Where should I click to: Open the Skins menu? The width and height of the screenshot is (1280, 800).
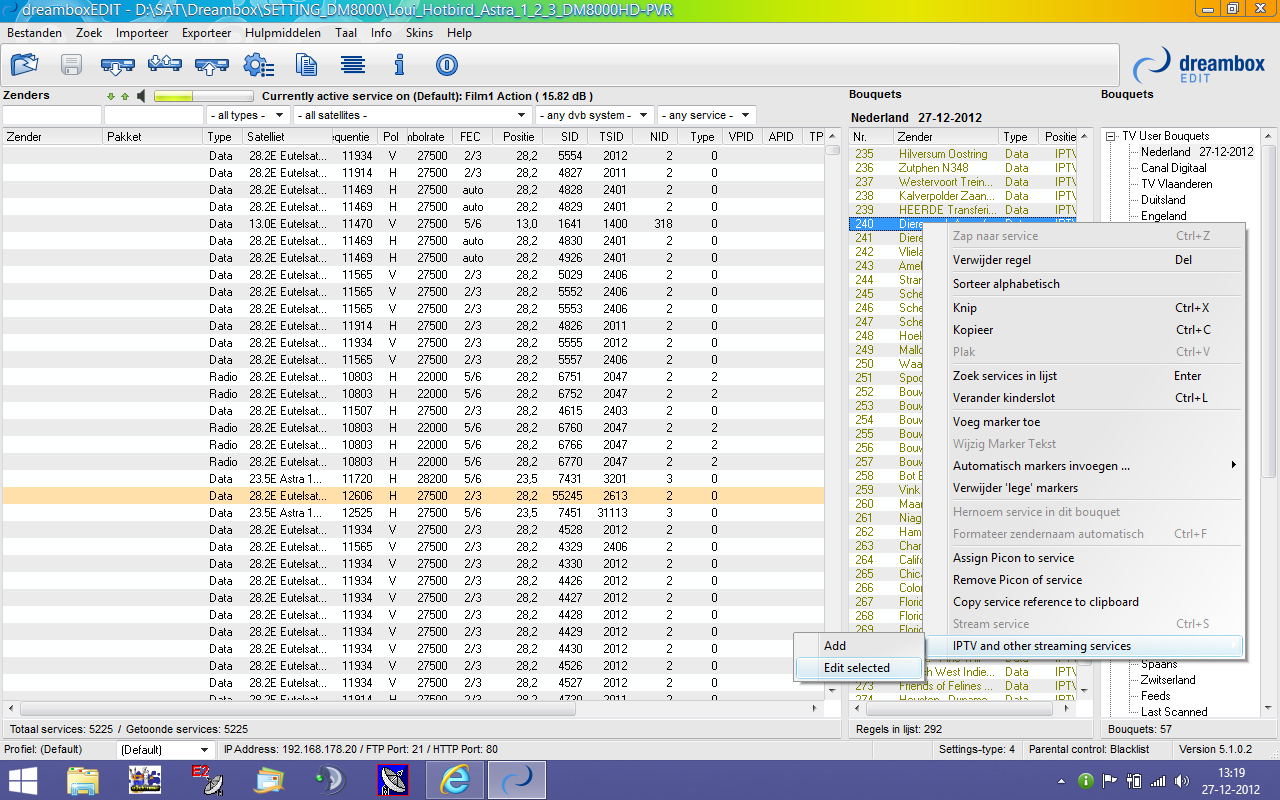(x=419, y=33)
